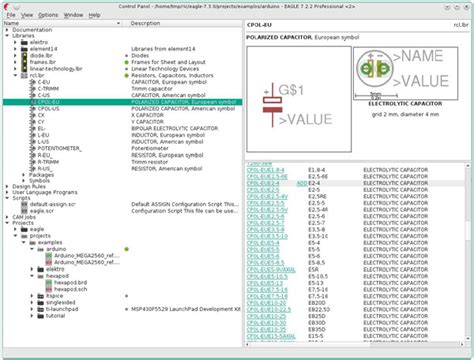This screenshot has height=360, width=474.
Task: Toggle the gray project marker for ti-launchpad
Action: [x=127, y=309]
